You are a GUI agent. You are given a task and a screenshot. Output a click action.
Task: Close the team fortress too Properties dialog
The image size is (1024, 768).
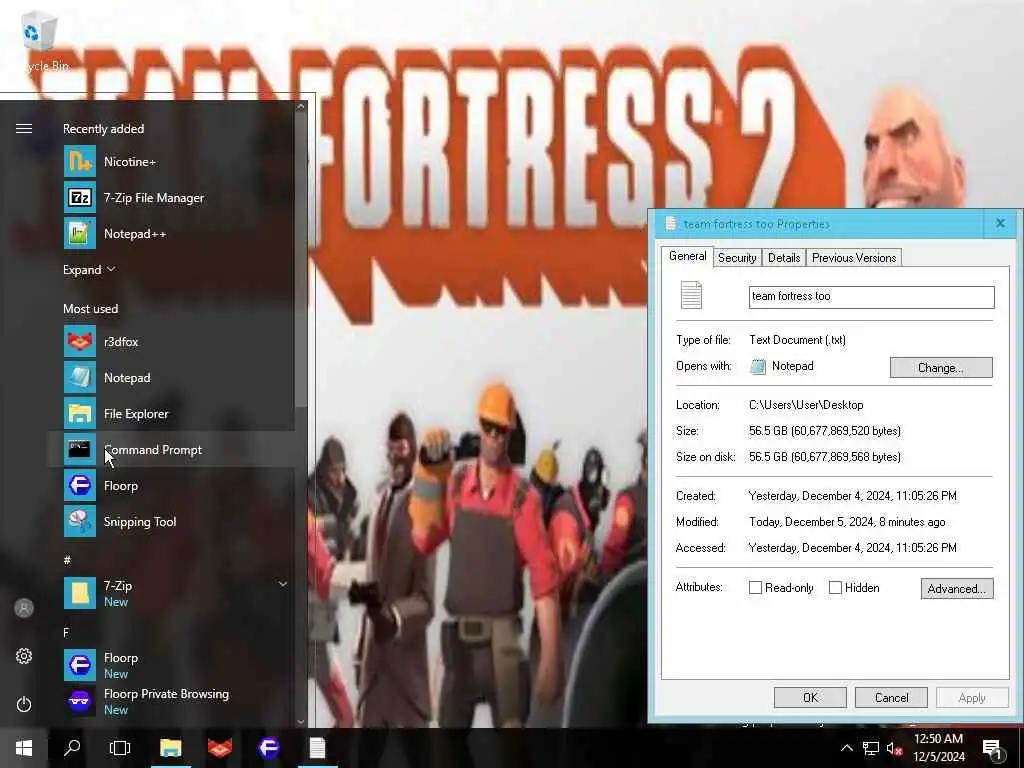(1000, 223)
